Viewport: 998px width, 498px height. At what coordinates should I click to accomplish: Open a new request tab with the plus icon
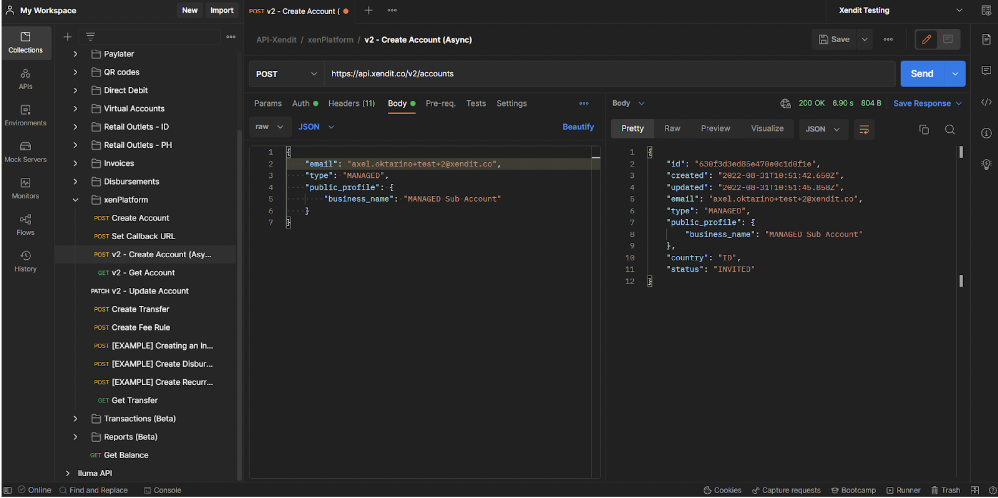click(x=369, y=10)
